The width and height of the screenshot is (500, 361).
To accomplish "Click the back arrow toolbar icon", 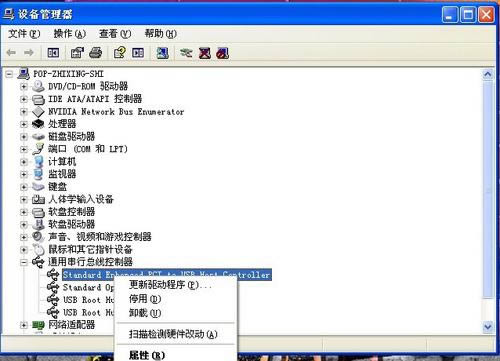I will click(11, 52).
